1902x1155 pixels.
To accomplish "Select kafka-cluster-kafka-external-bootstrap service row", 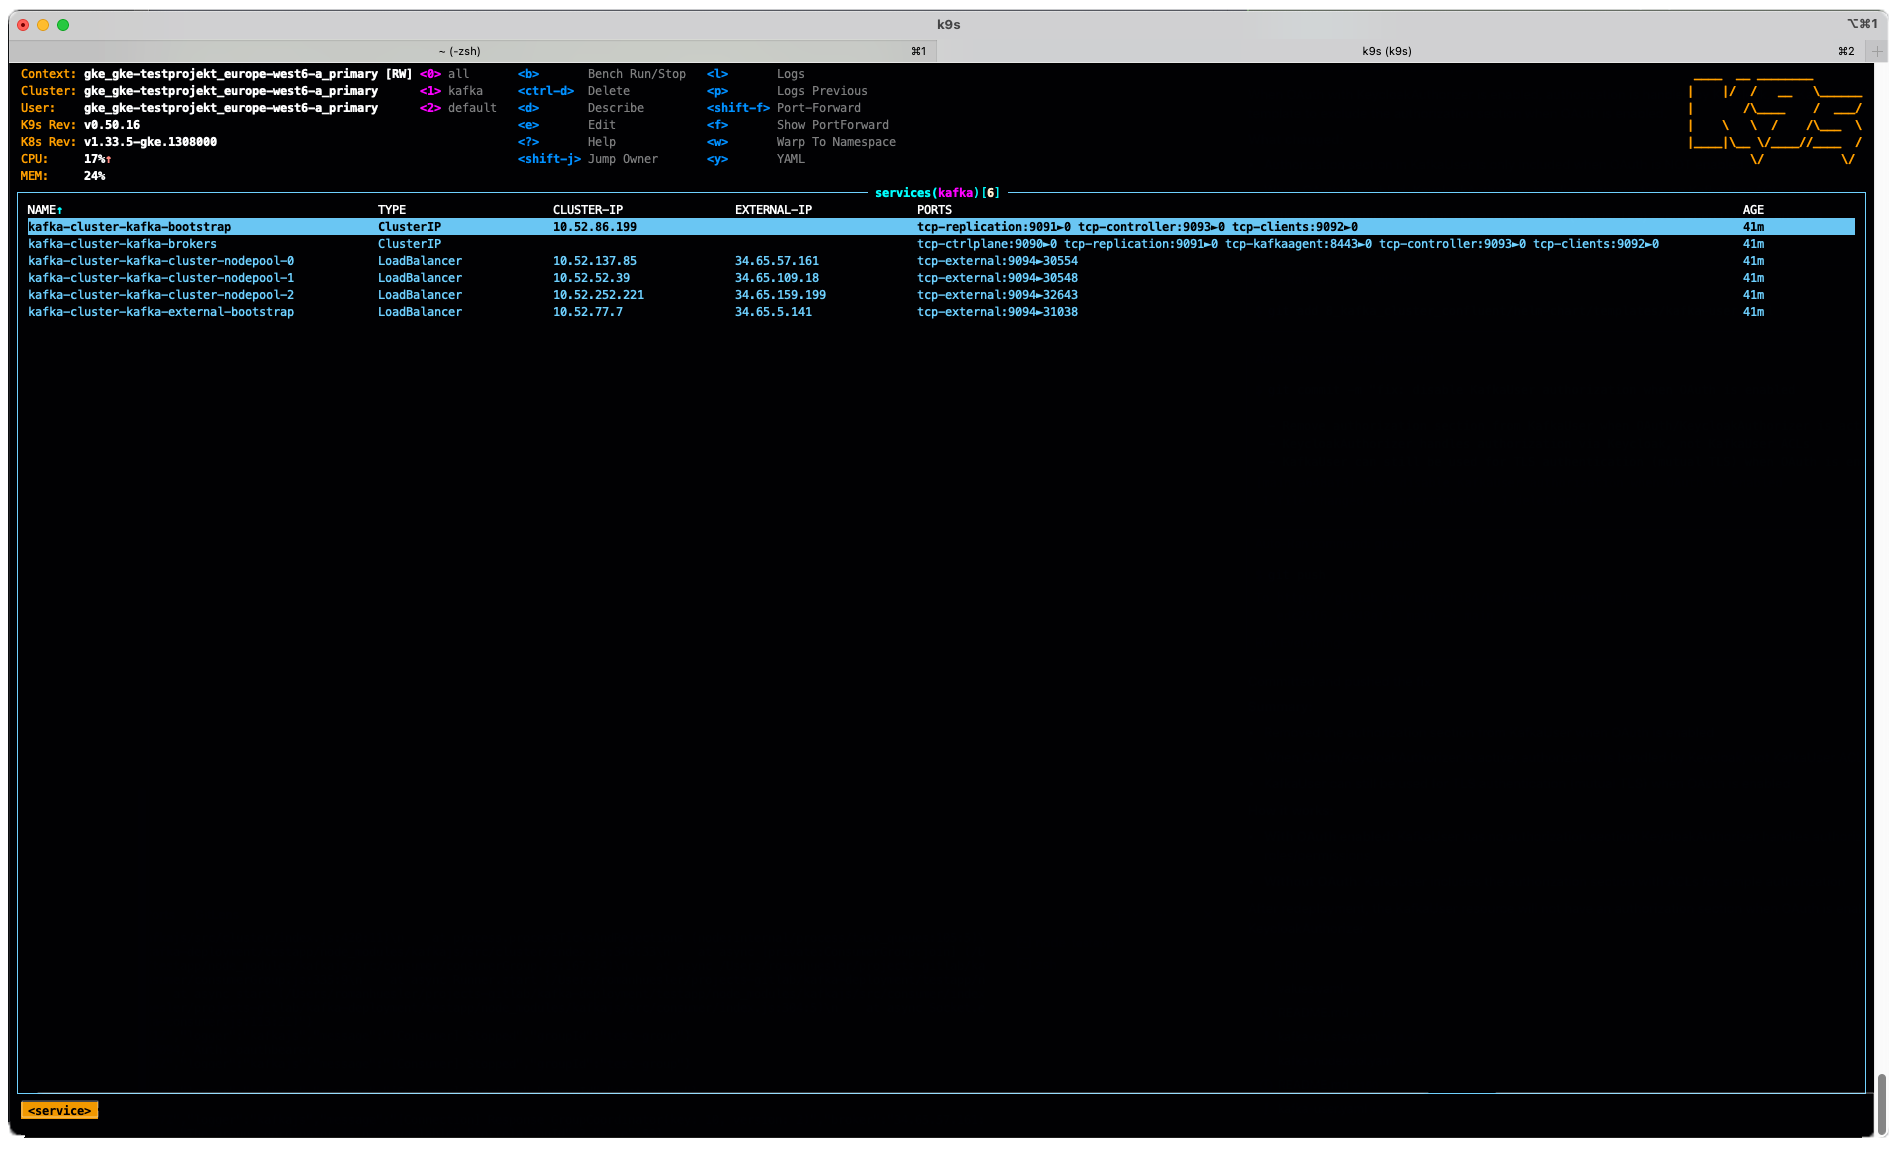I will coord(161,312).
